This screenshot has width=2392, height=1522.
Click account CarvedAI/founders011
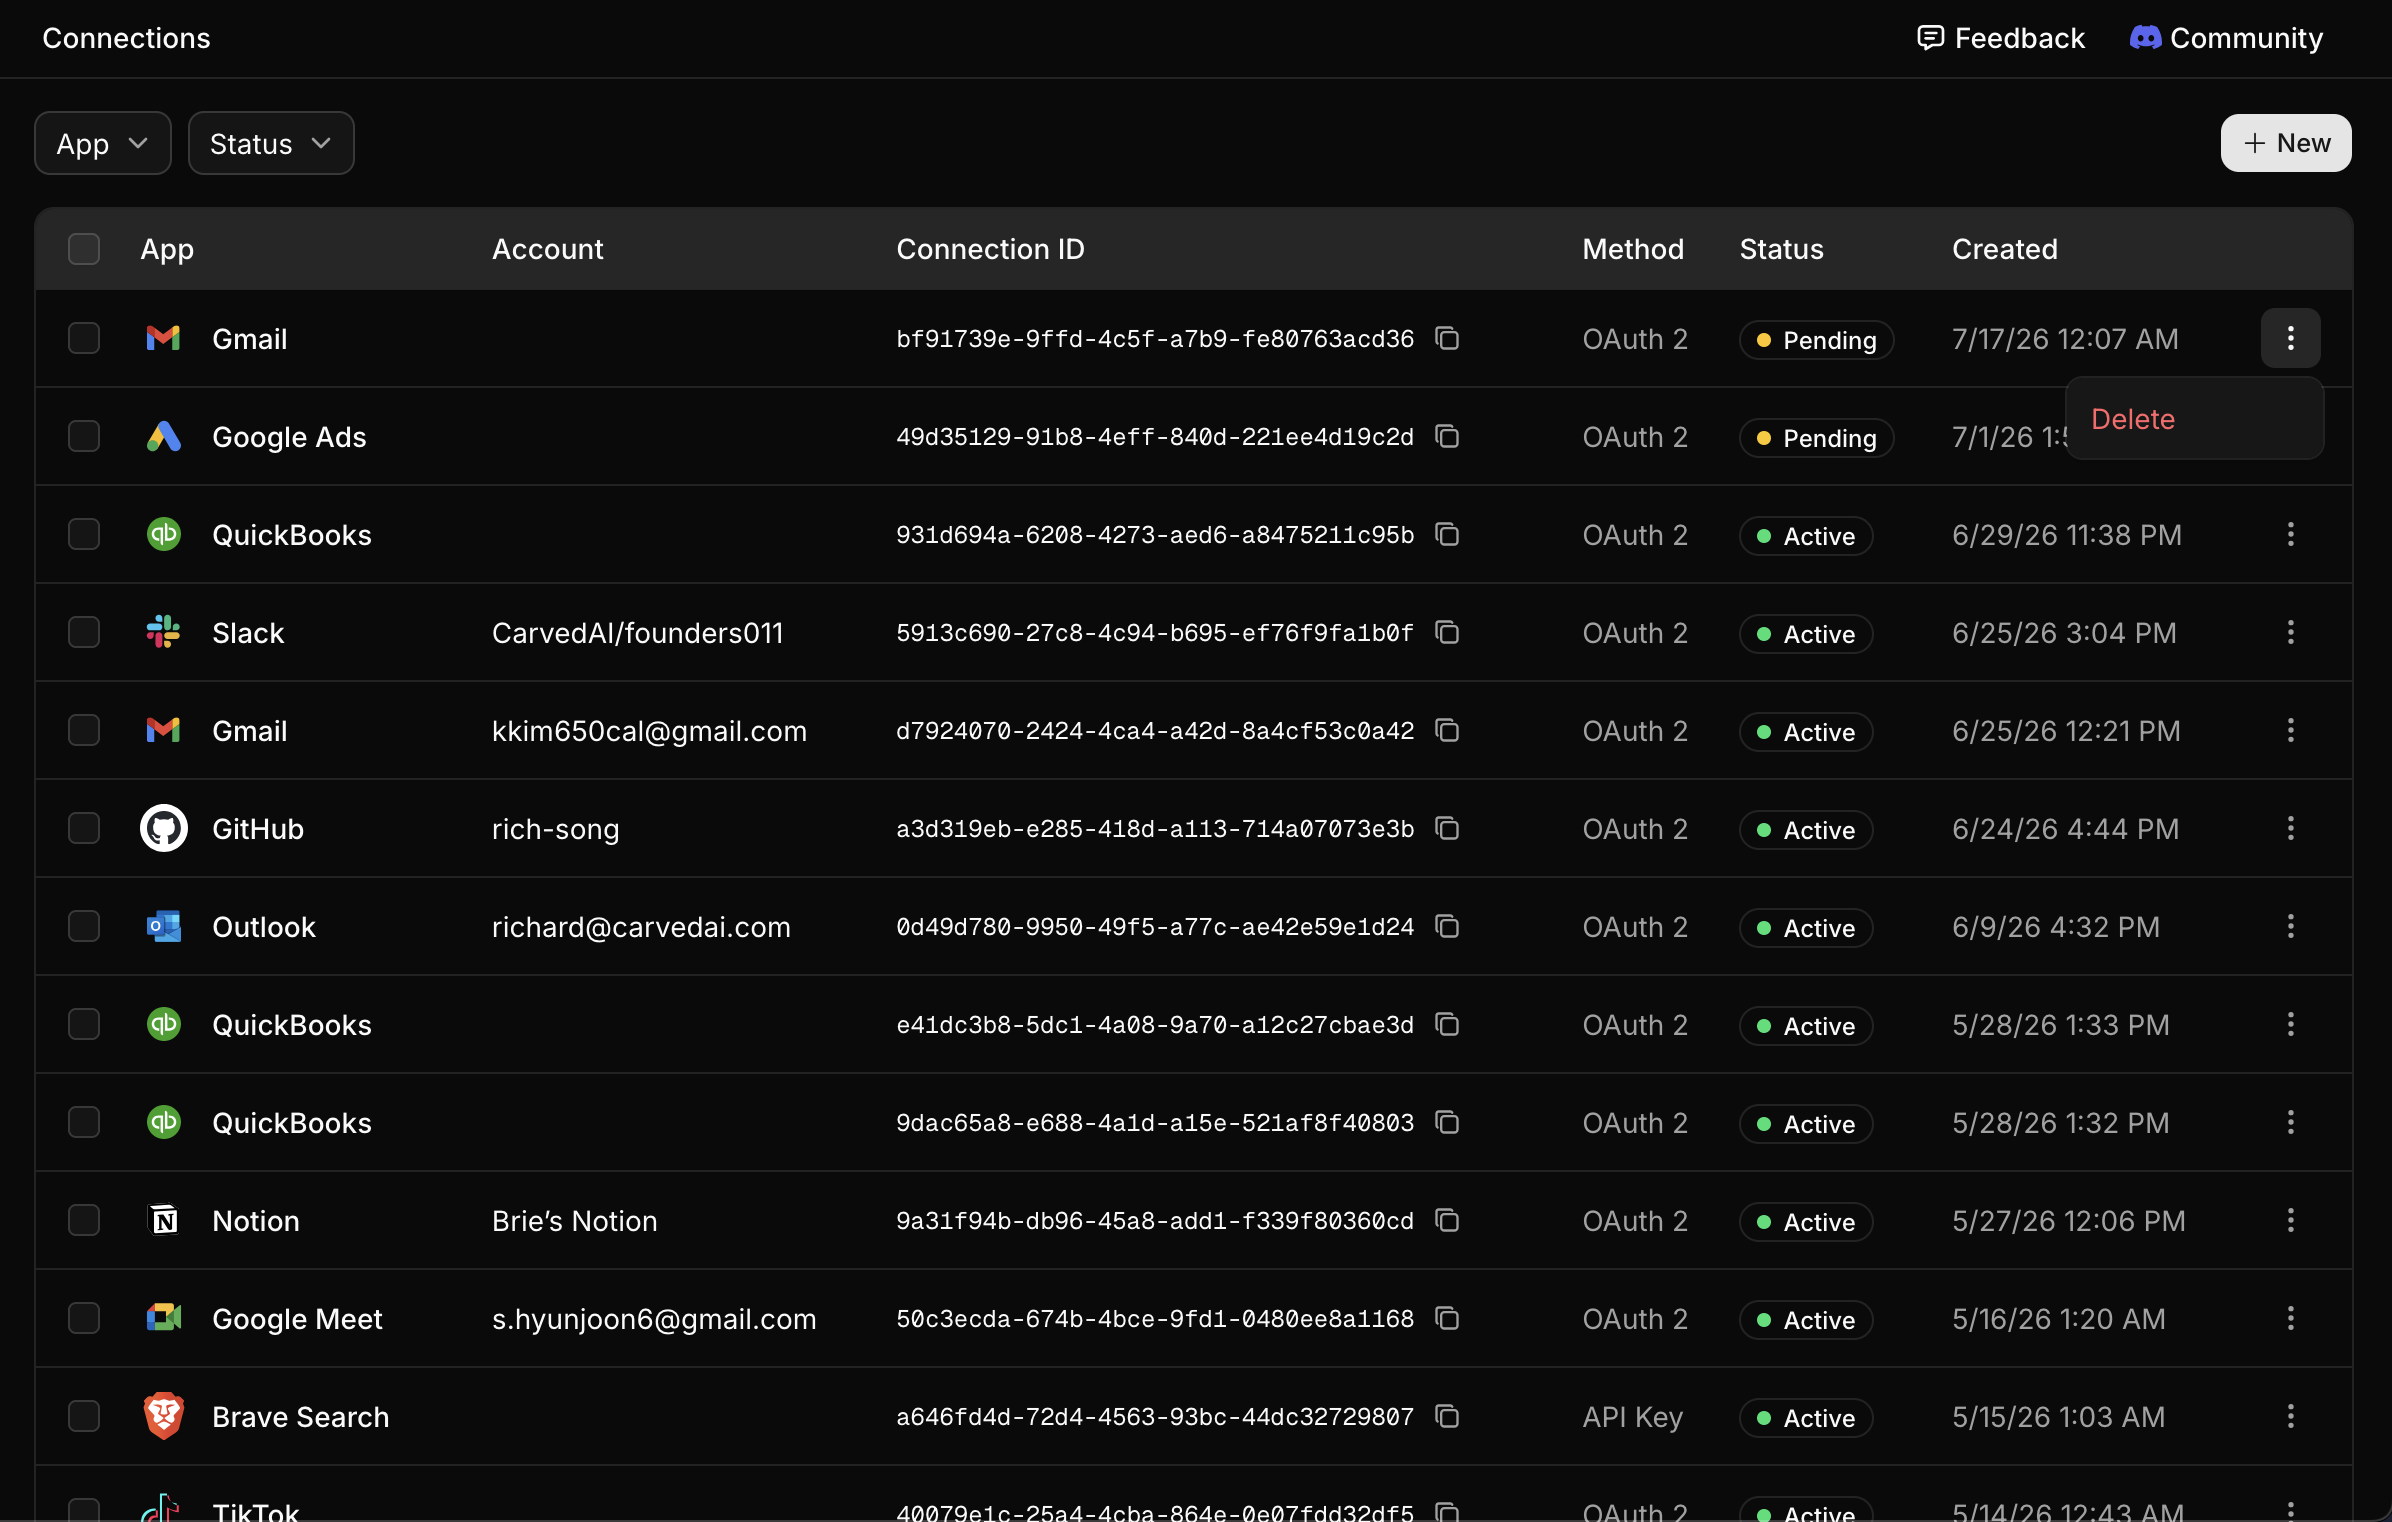(638, 633)
